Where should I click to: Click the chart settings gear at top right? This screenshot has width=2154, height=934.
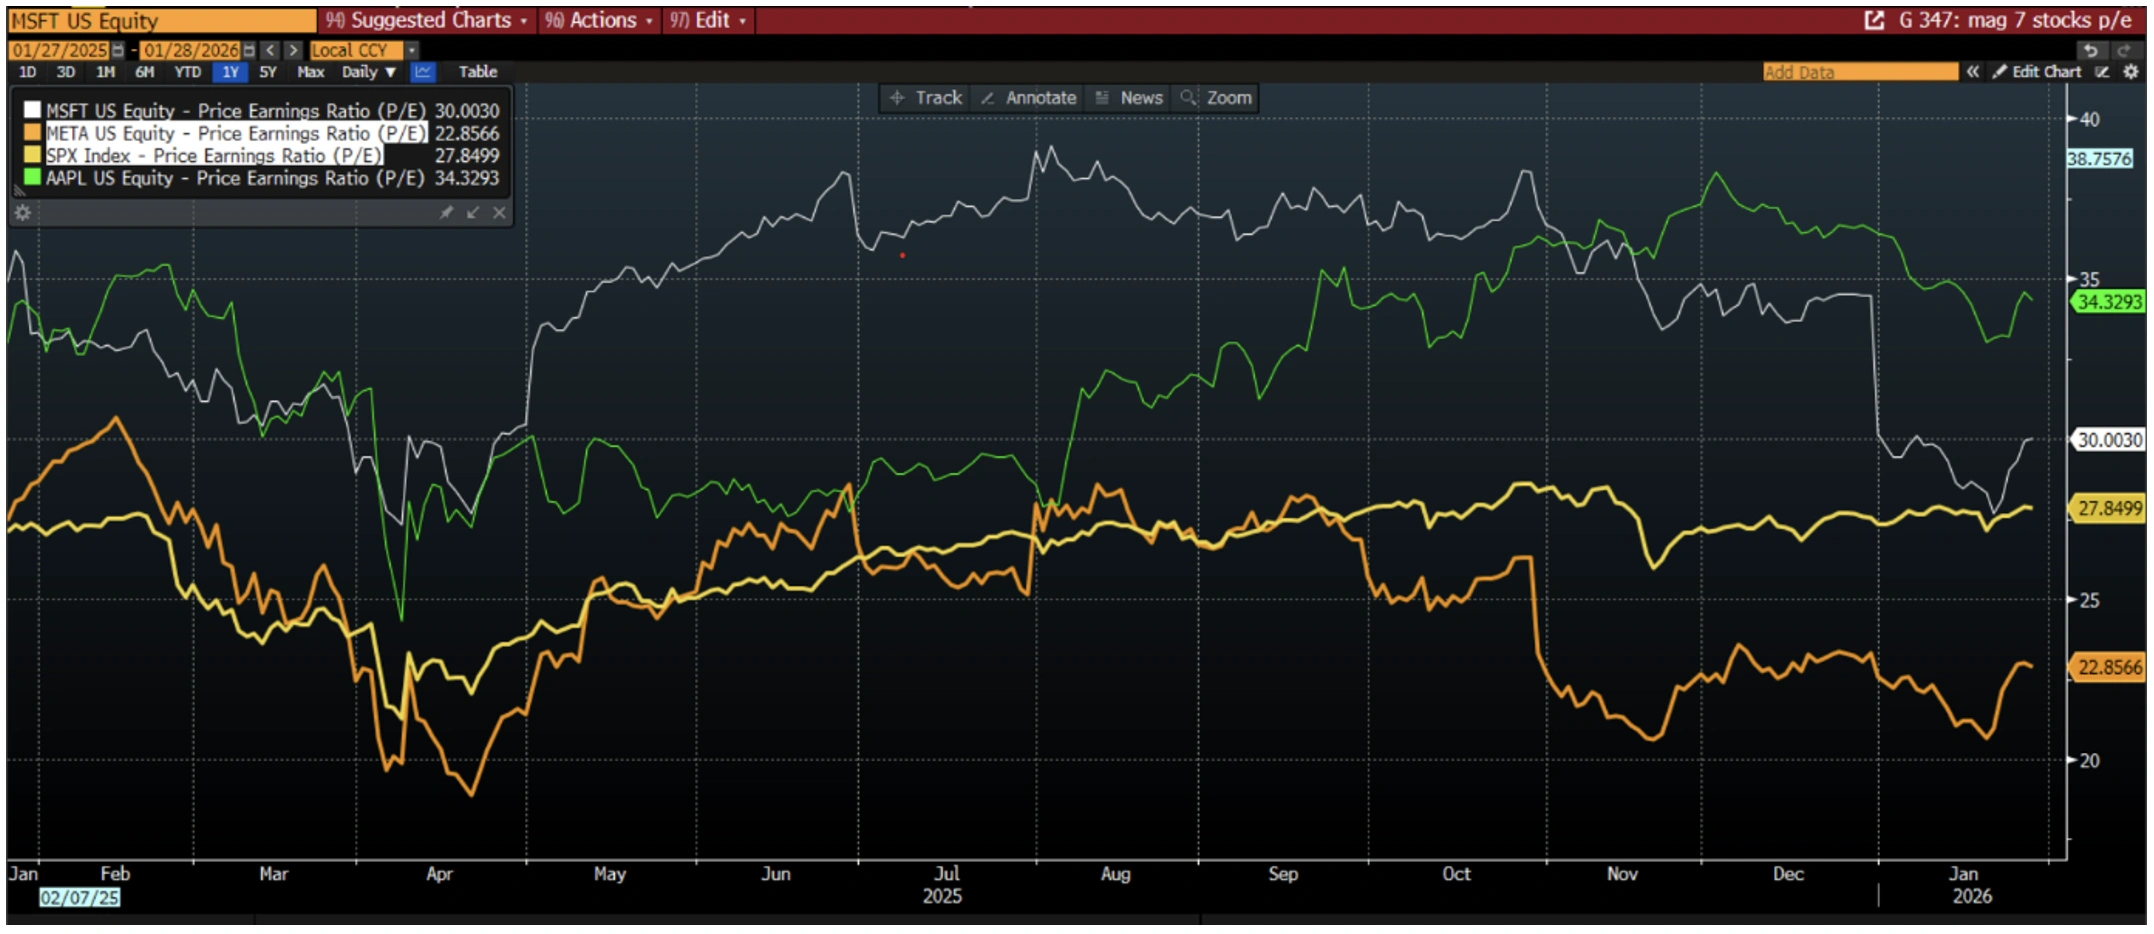2131,72
